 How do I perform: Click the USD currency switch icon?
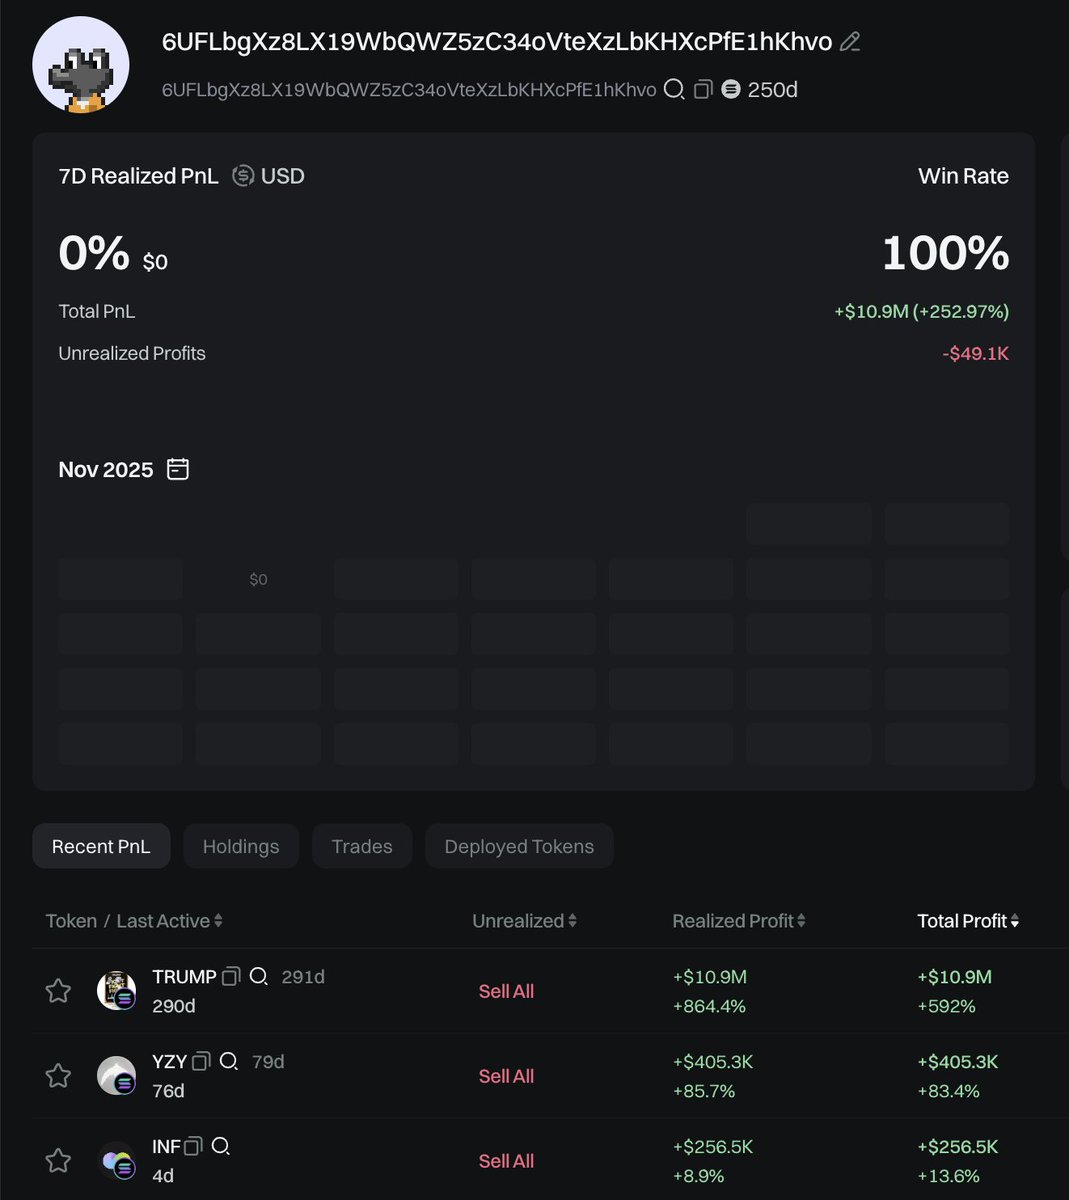pyautogui.click(x=243, y=176)
